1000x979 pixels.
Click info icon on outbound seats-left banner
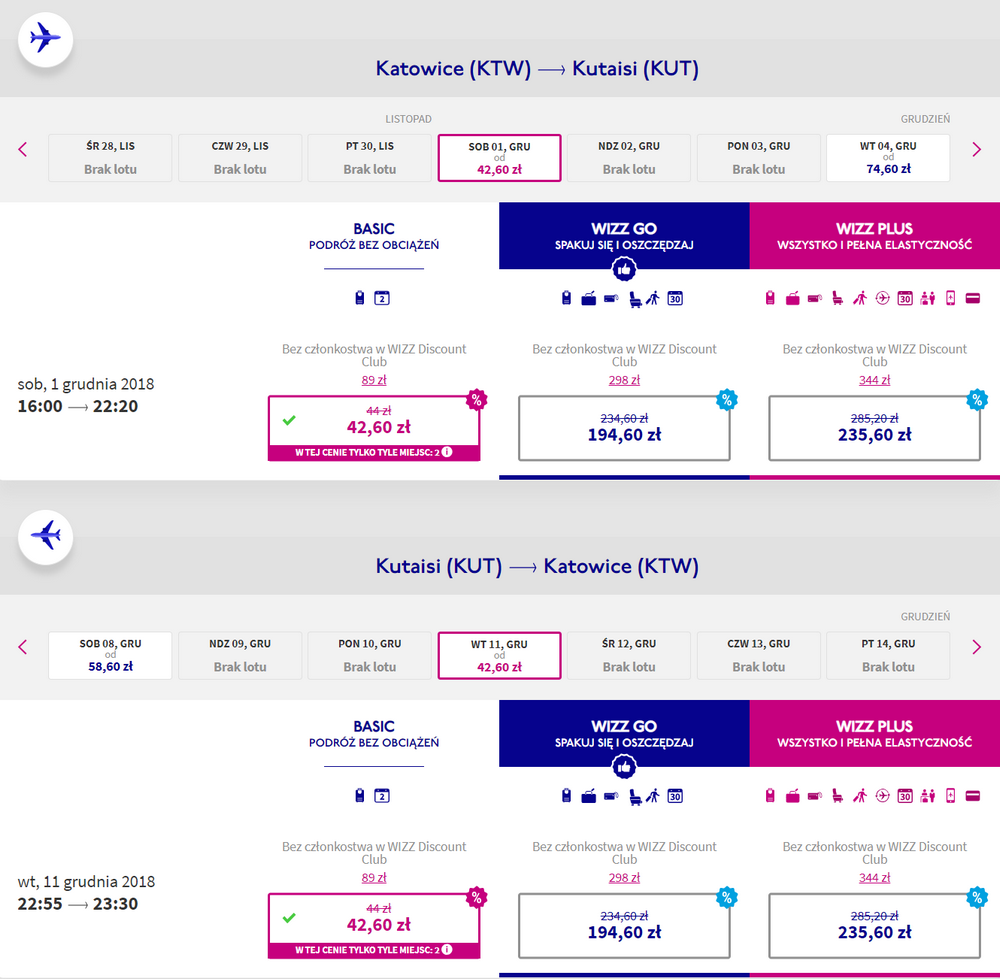(x=447, y=452)
